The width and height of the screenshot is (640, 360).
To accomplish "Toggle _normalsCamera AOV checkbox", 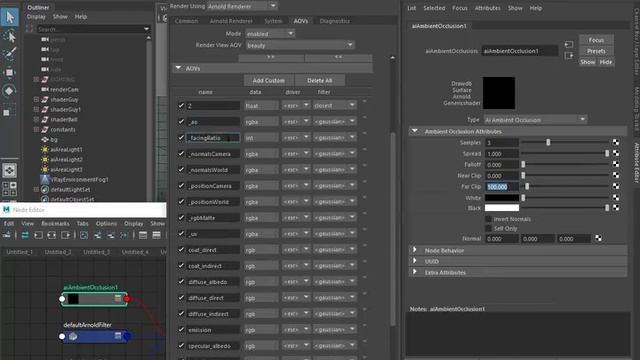I will [x=181, y=153].
